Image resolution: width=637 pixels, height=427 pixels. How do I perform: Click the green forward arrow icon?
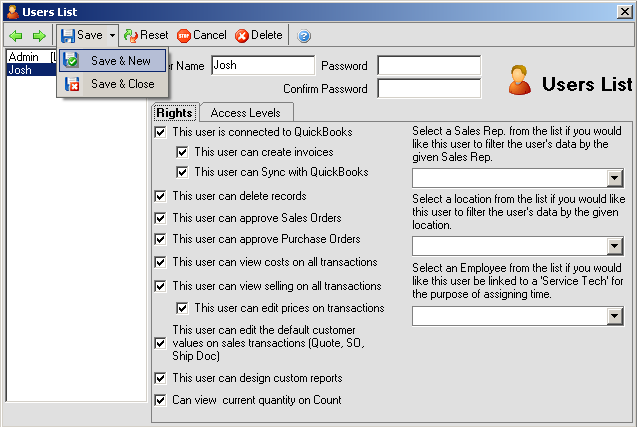point(38,35)
